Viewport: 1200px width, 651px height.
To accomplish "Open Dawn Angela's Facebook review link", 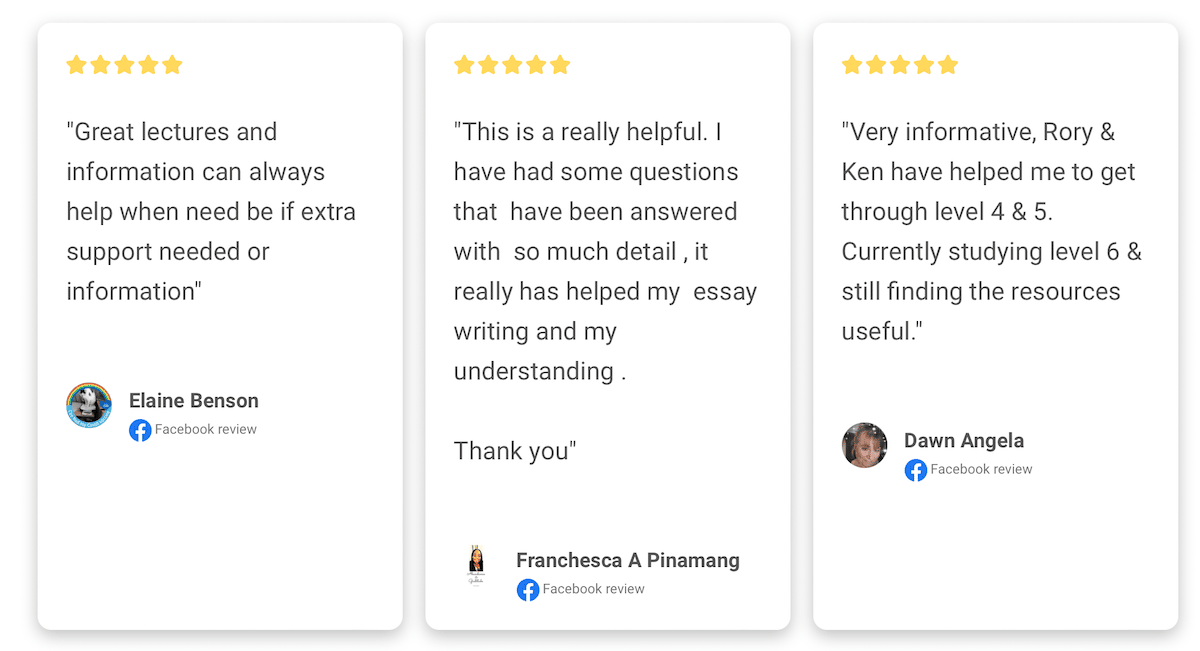I will [982, 470].
